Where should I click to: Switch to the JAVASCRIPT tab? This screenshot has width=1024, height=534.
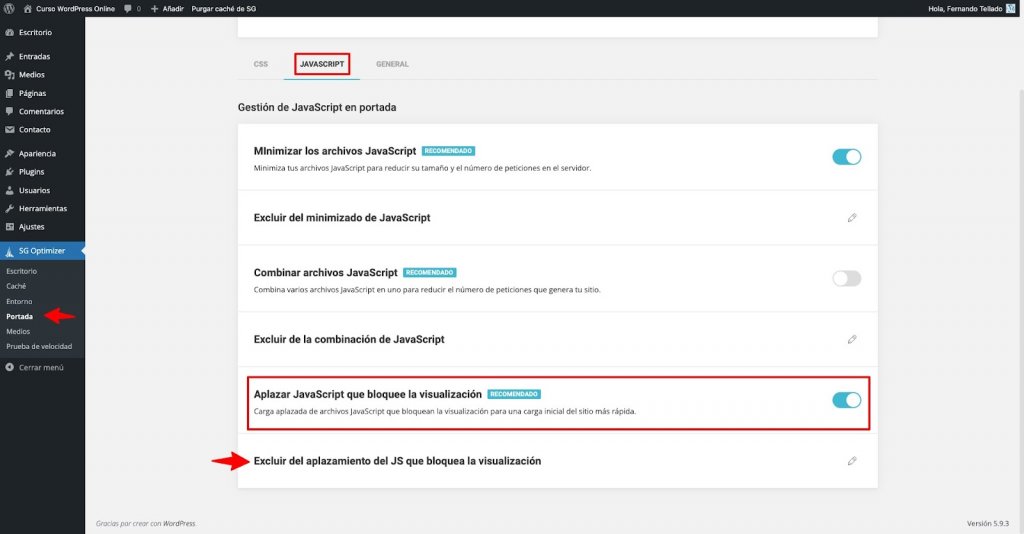click(x=322, y=64)
